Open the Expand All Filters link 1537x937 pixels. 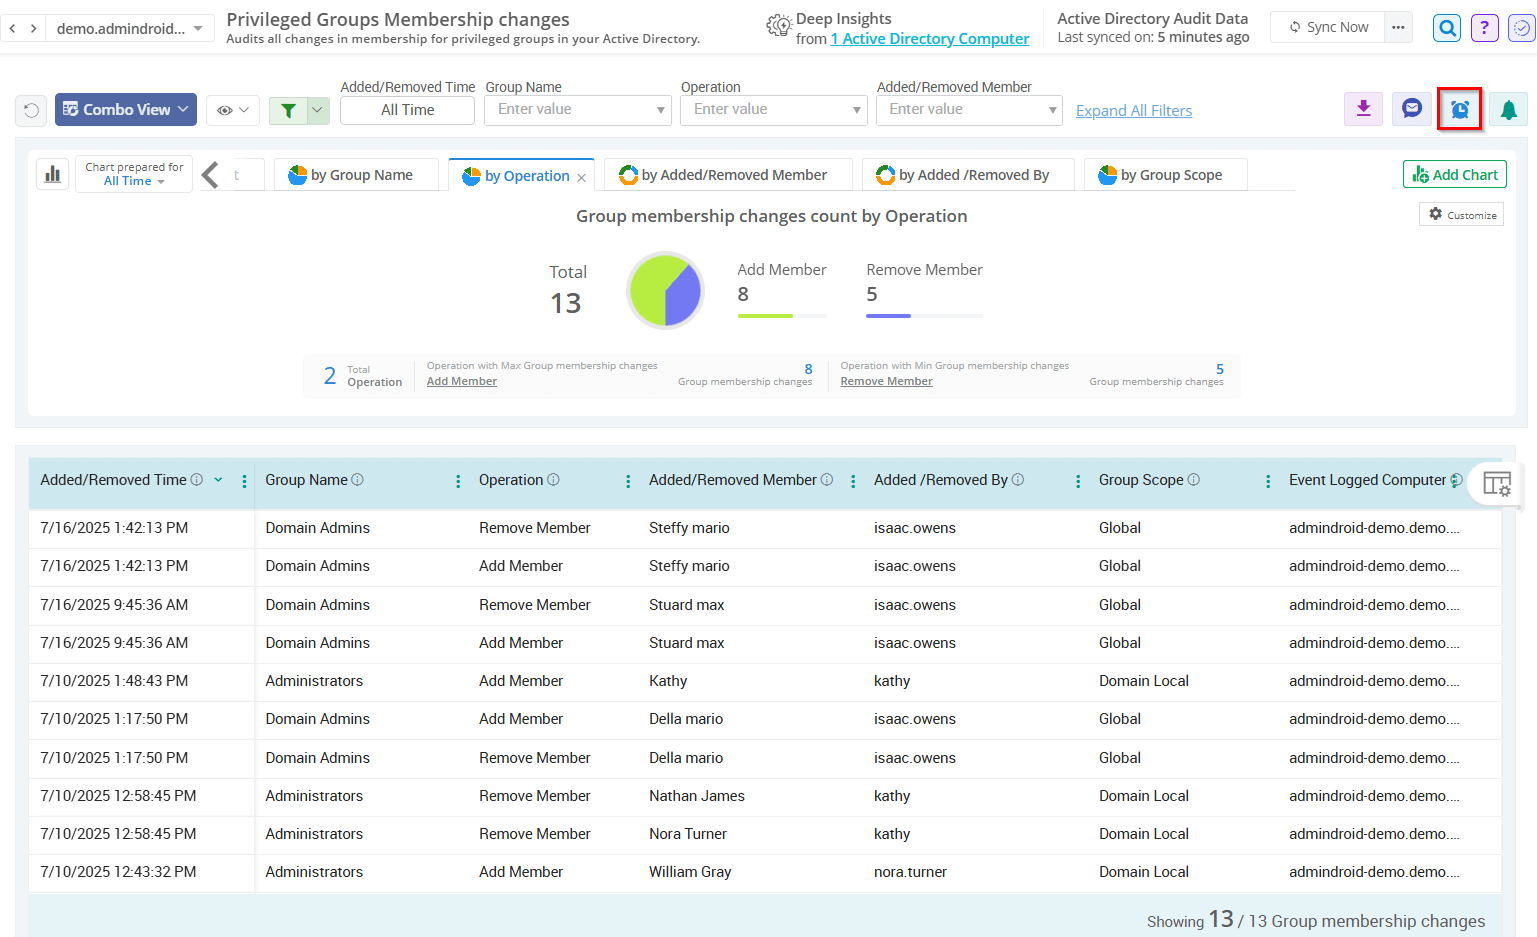pyautogui.click(x=1133, y=110)
